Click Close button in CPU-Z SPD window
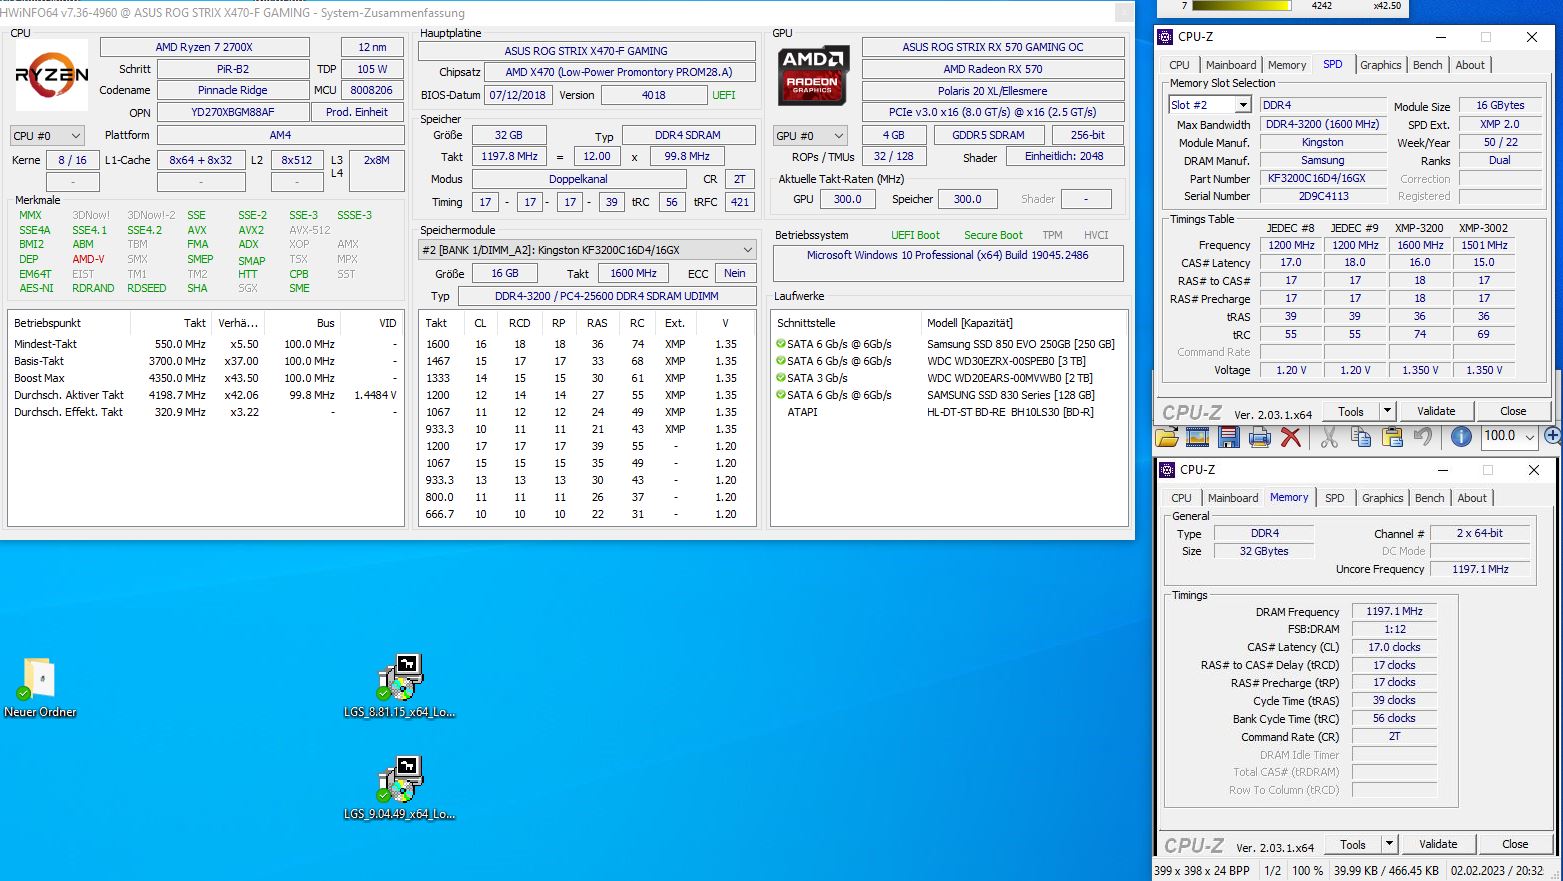Image resolution: width=1563 pixels, height=881 pixels. pos(1513,411)
